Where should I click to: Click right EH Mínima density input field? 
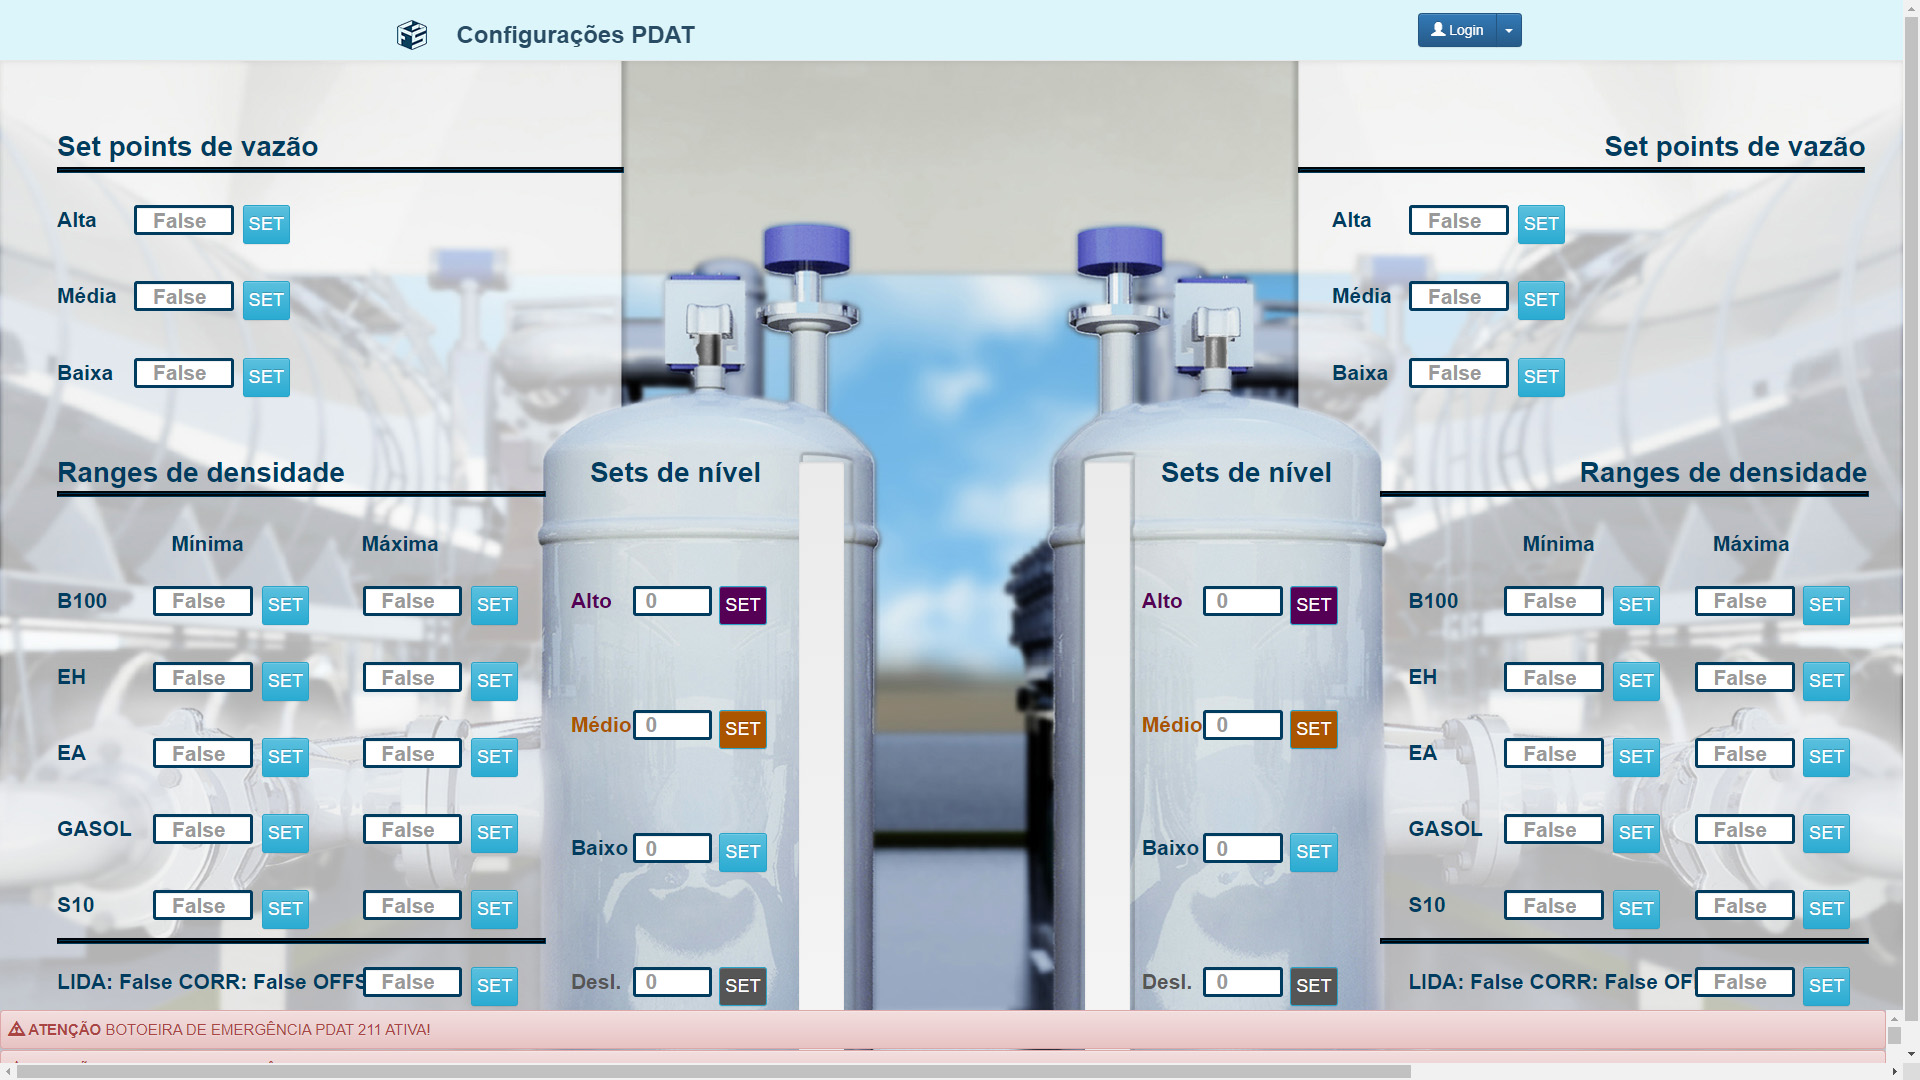click(1553, 678)
